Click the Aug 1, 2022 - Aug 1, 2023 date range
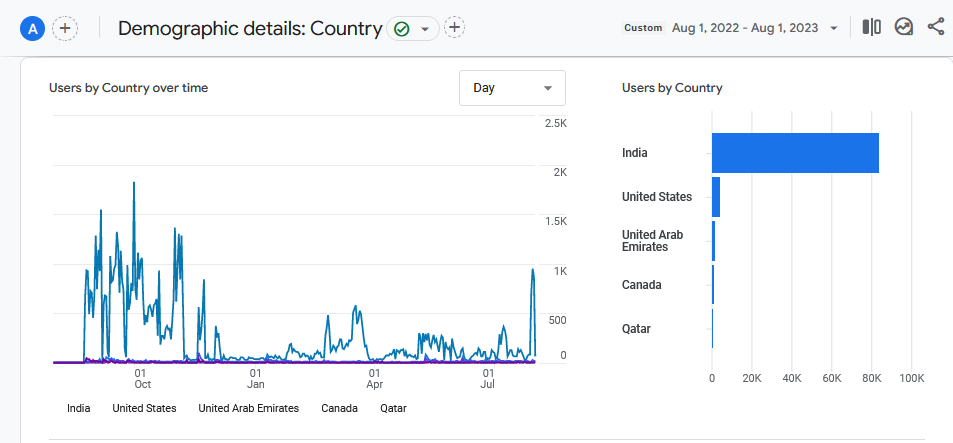Viewport: 953px width, 443px height. (746, 28)
